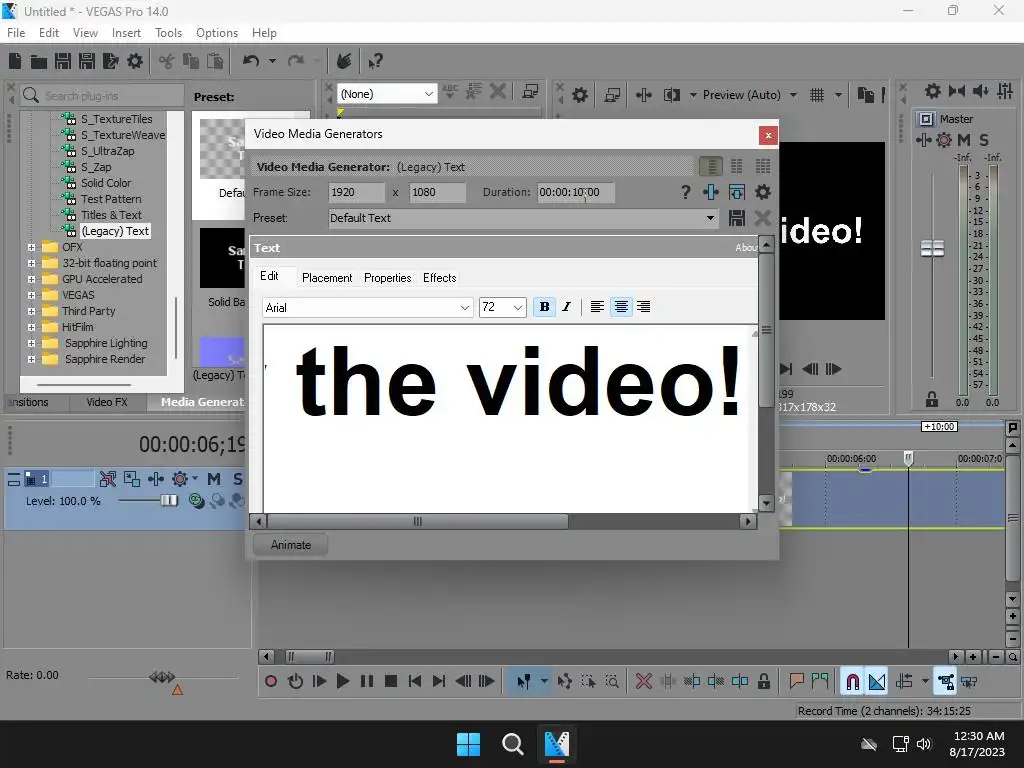Click the Overlays grid icon in preview

pyautogui.click(x=816, y=95)
